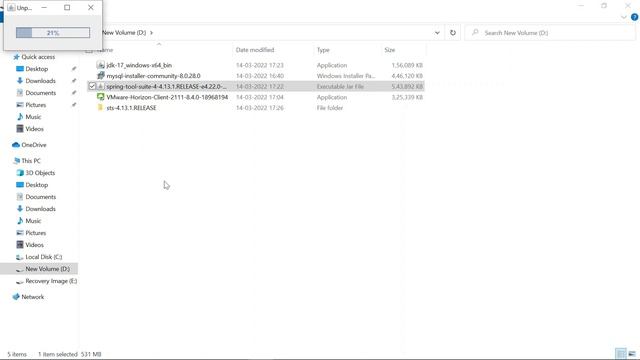This screenshot has height=360, width=640.
Task: Click the search magnifier icon
Action: coord(475,32)
